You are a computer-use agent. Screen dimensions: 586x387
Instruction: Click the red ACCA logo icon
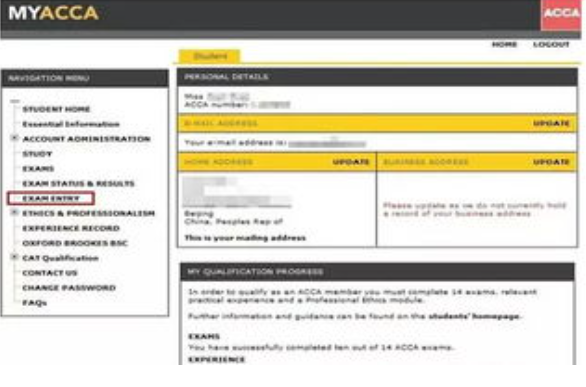click(x=561, y=14)
